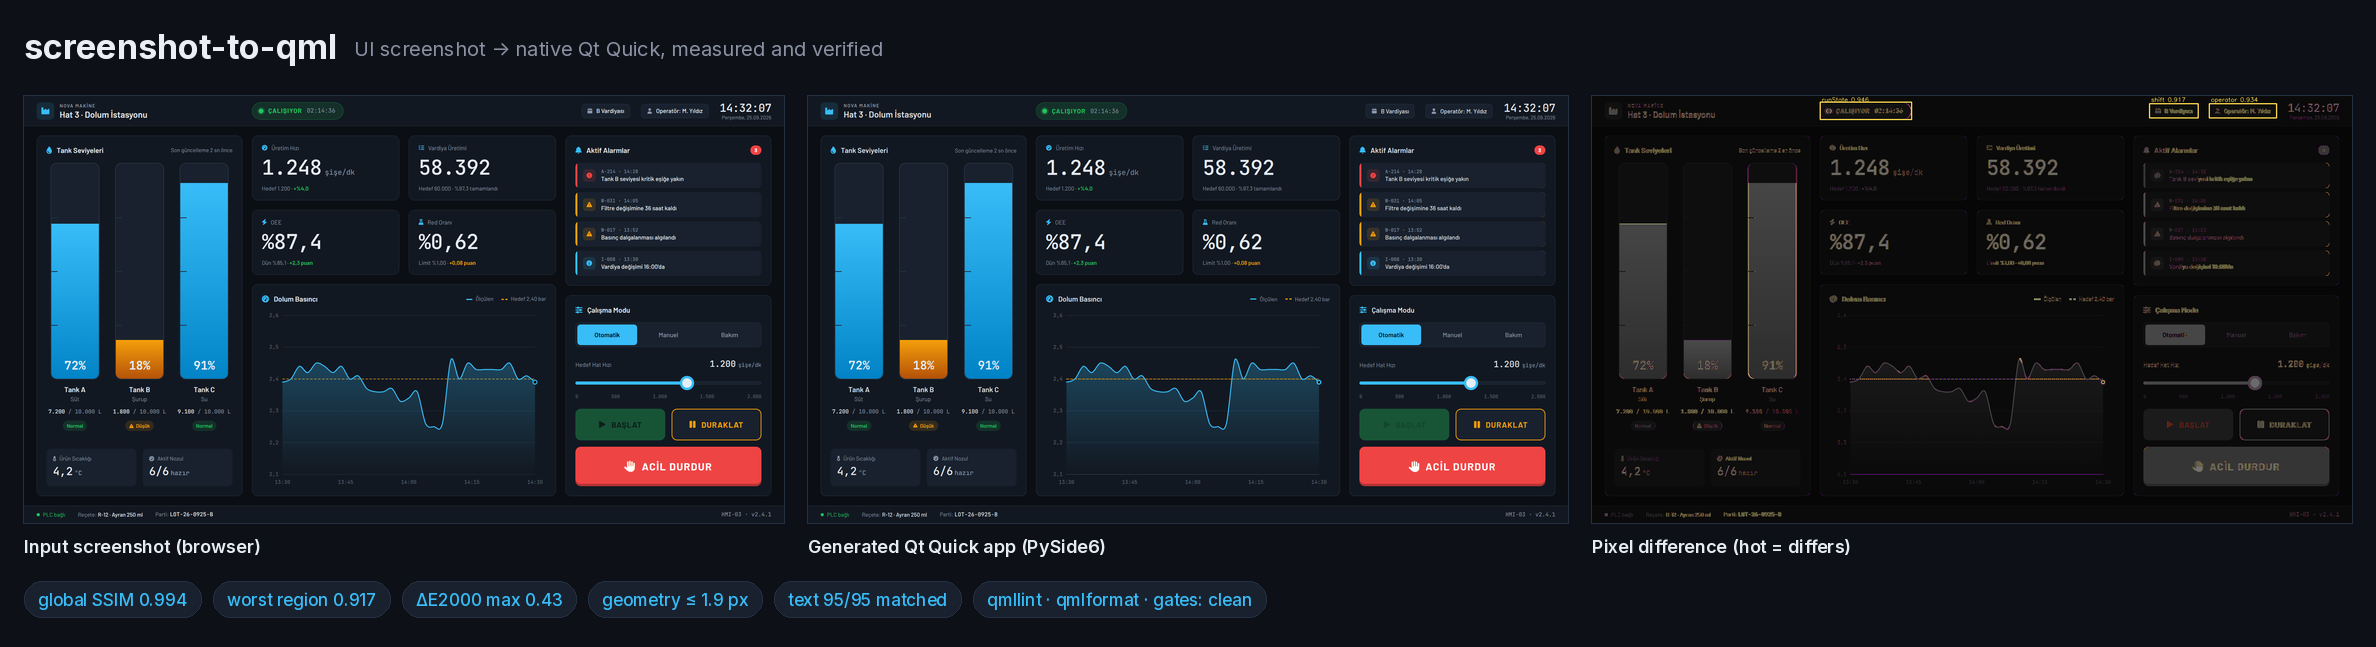Click the DURAKLAT button in the generated Qt app
2376x647 pixels.
[x=1500, y=424]
